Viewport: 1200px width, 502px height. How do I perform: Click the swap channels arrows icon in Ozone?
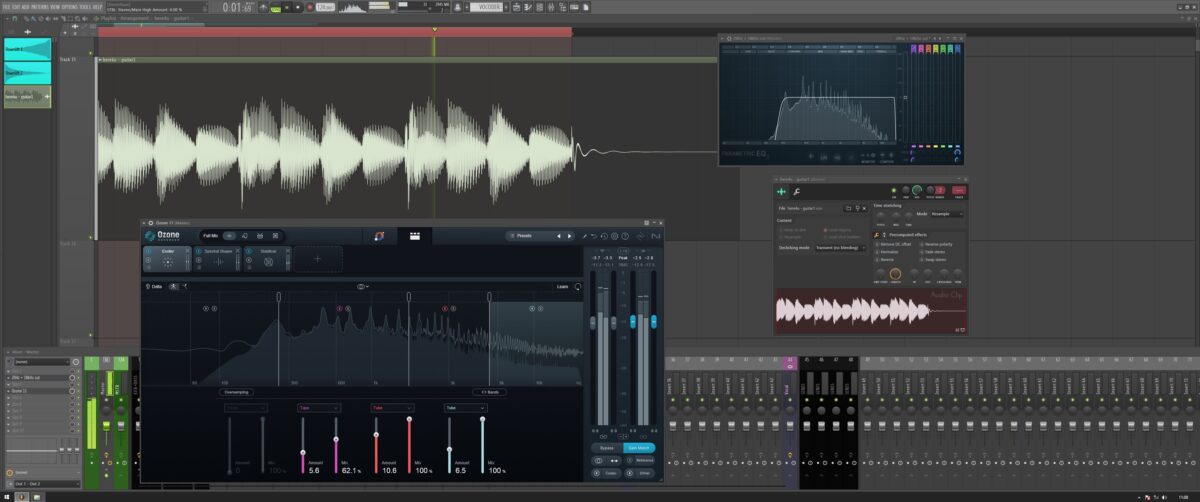coord(615,460)
